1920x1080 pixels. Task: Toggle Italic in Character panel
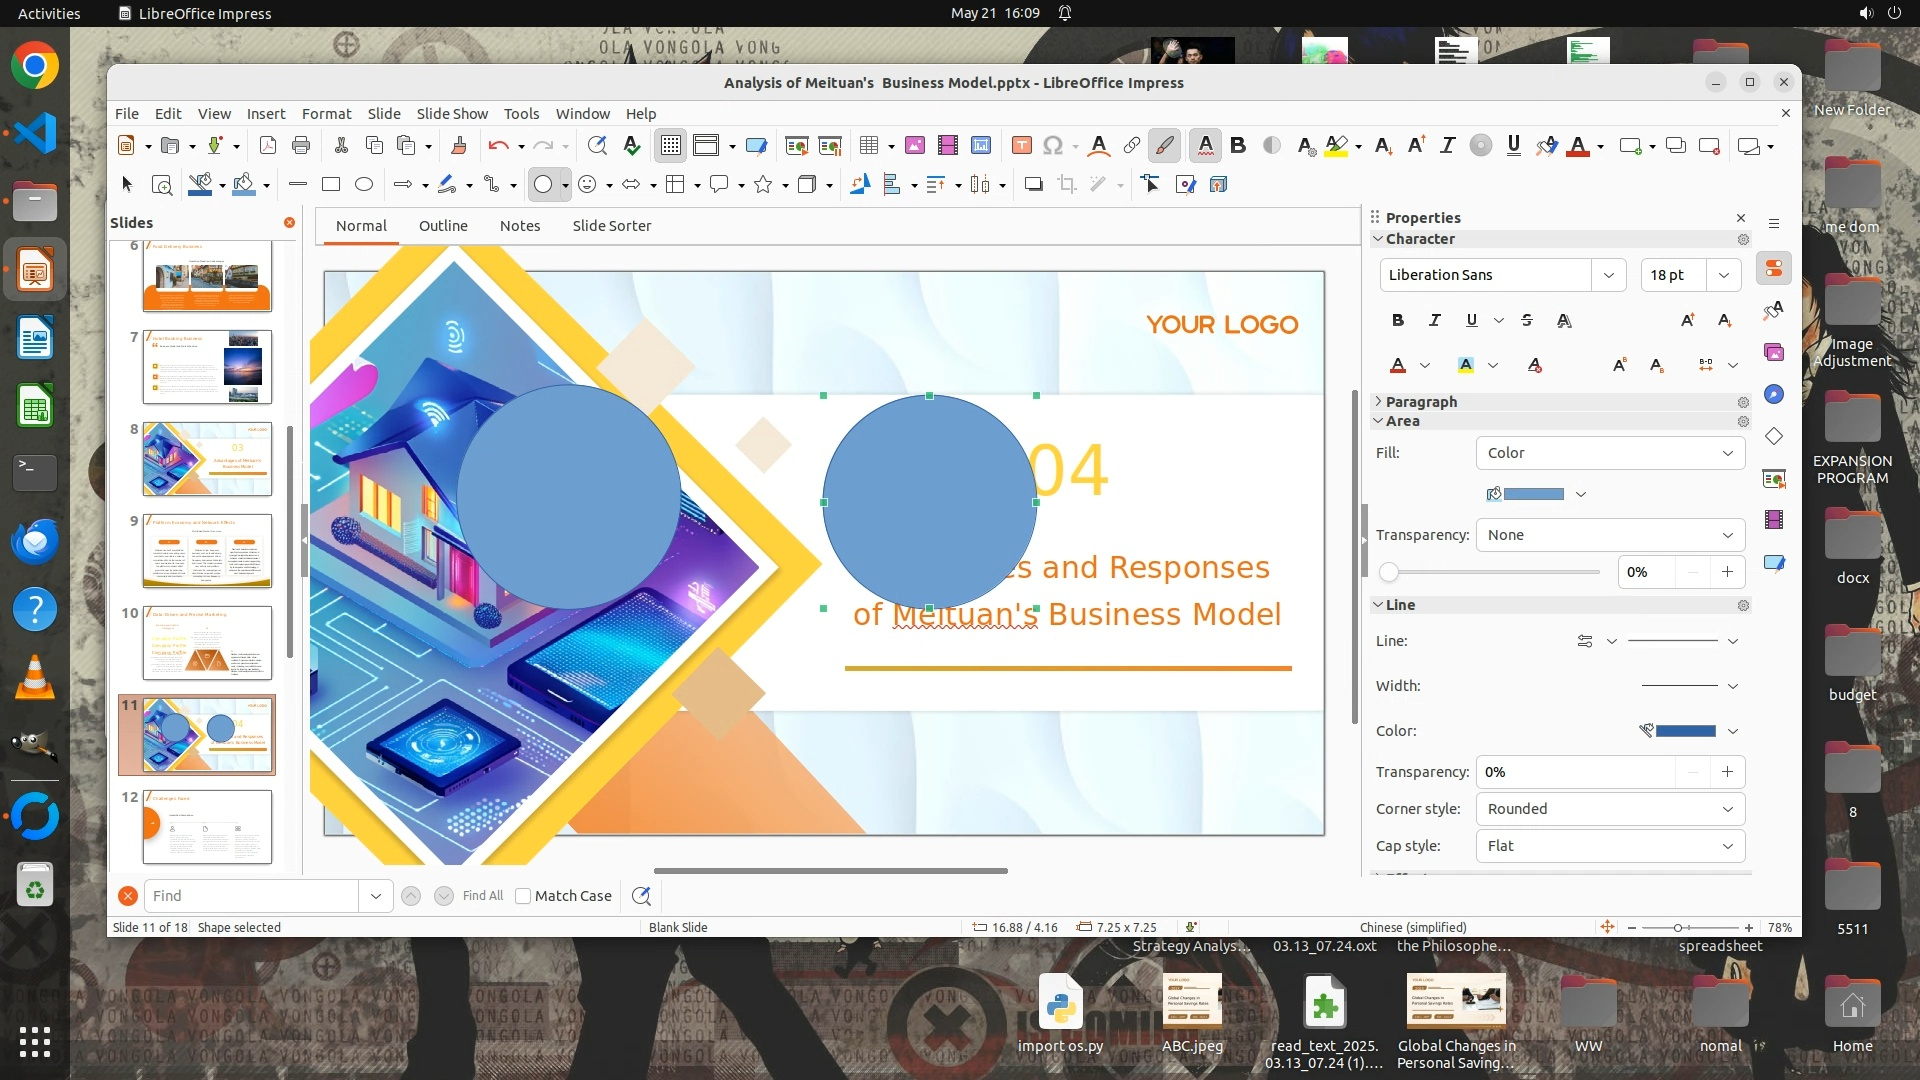point(1435,320)
